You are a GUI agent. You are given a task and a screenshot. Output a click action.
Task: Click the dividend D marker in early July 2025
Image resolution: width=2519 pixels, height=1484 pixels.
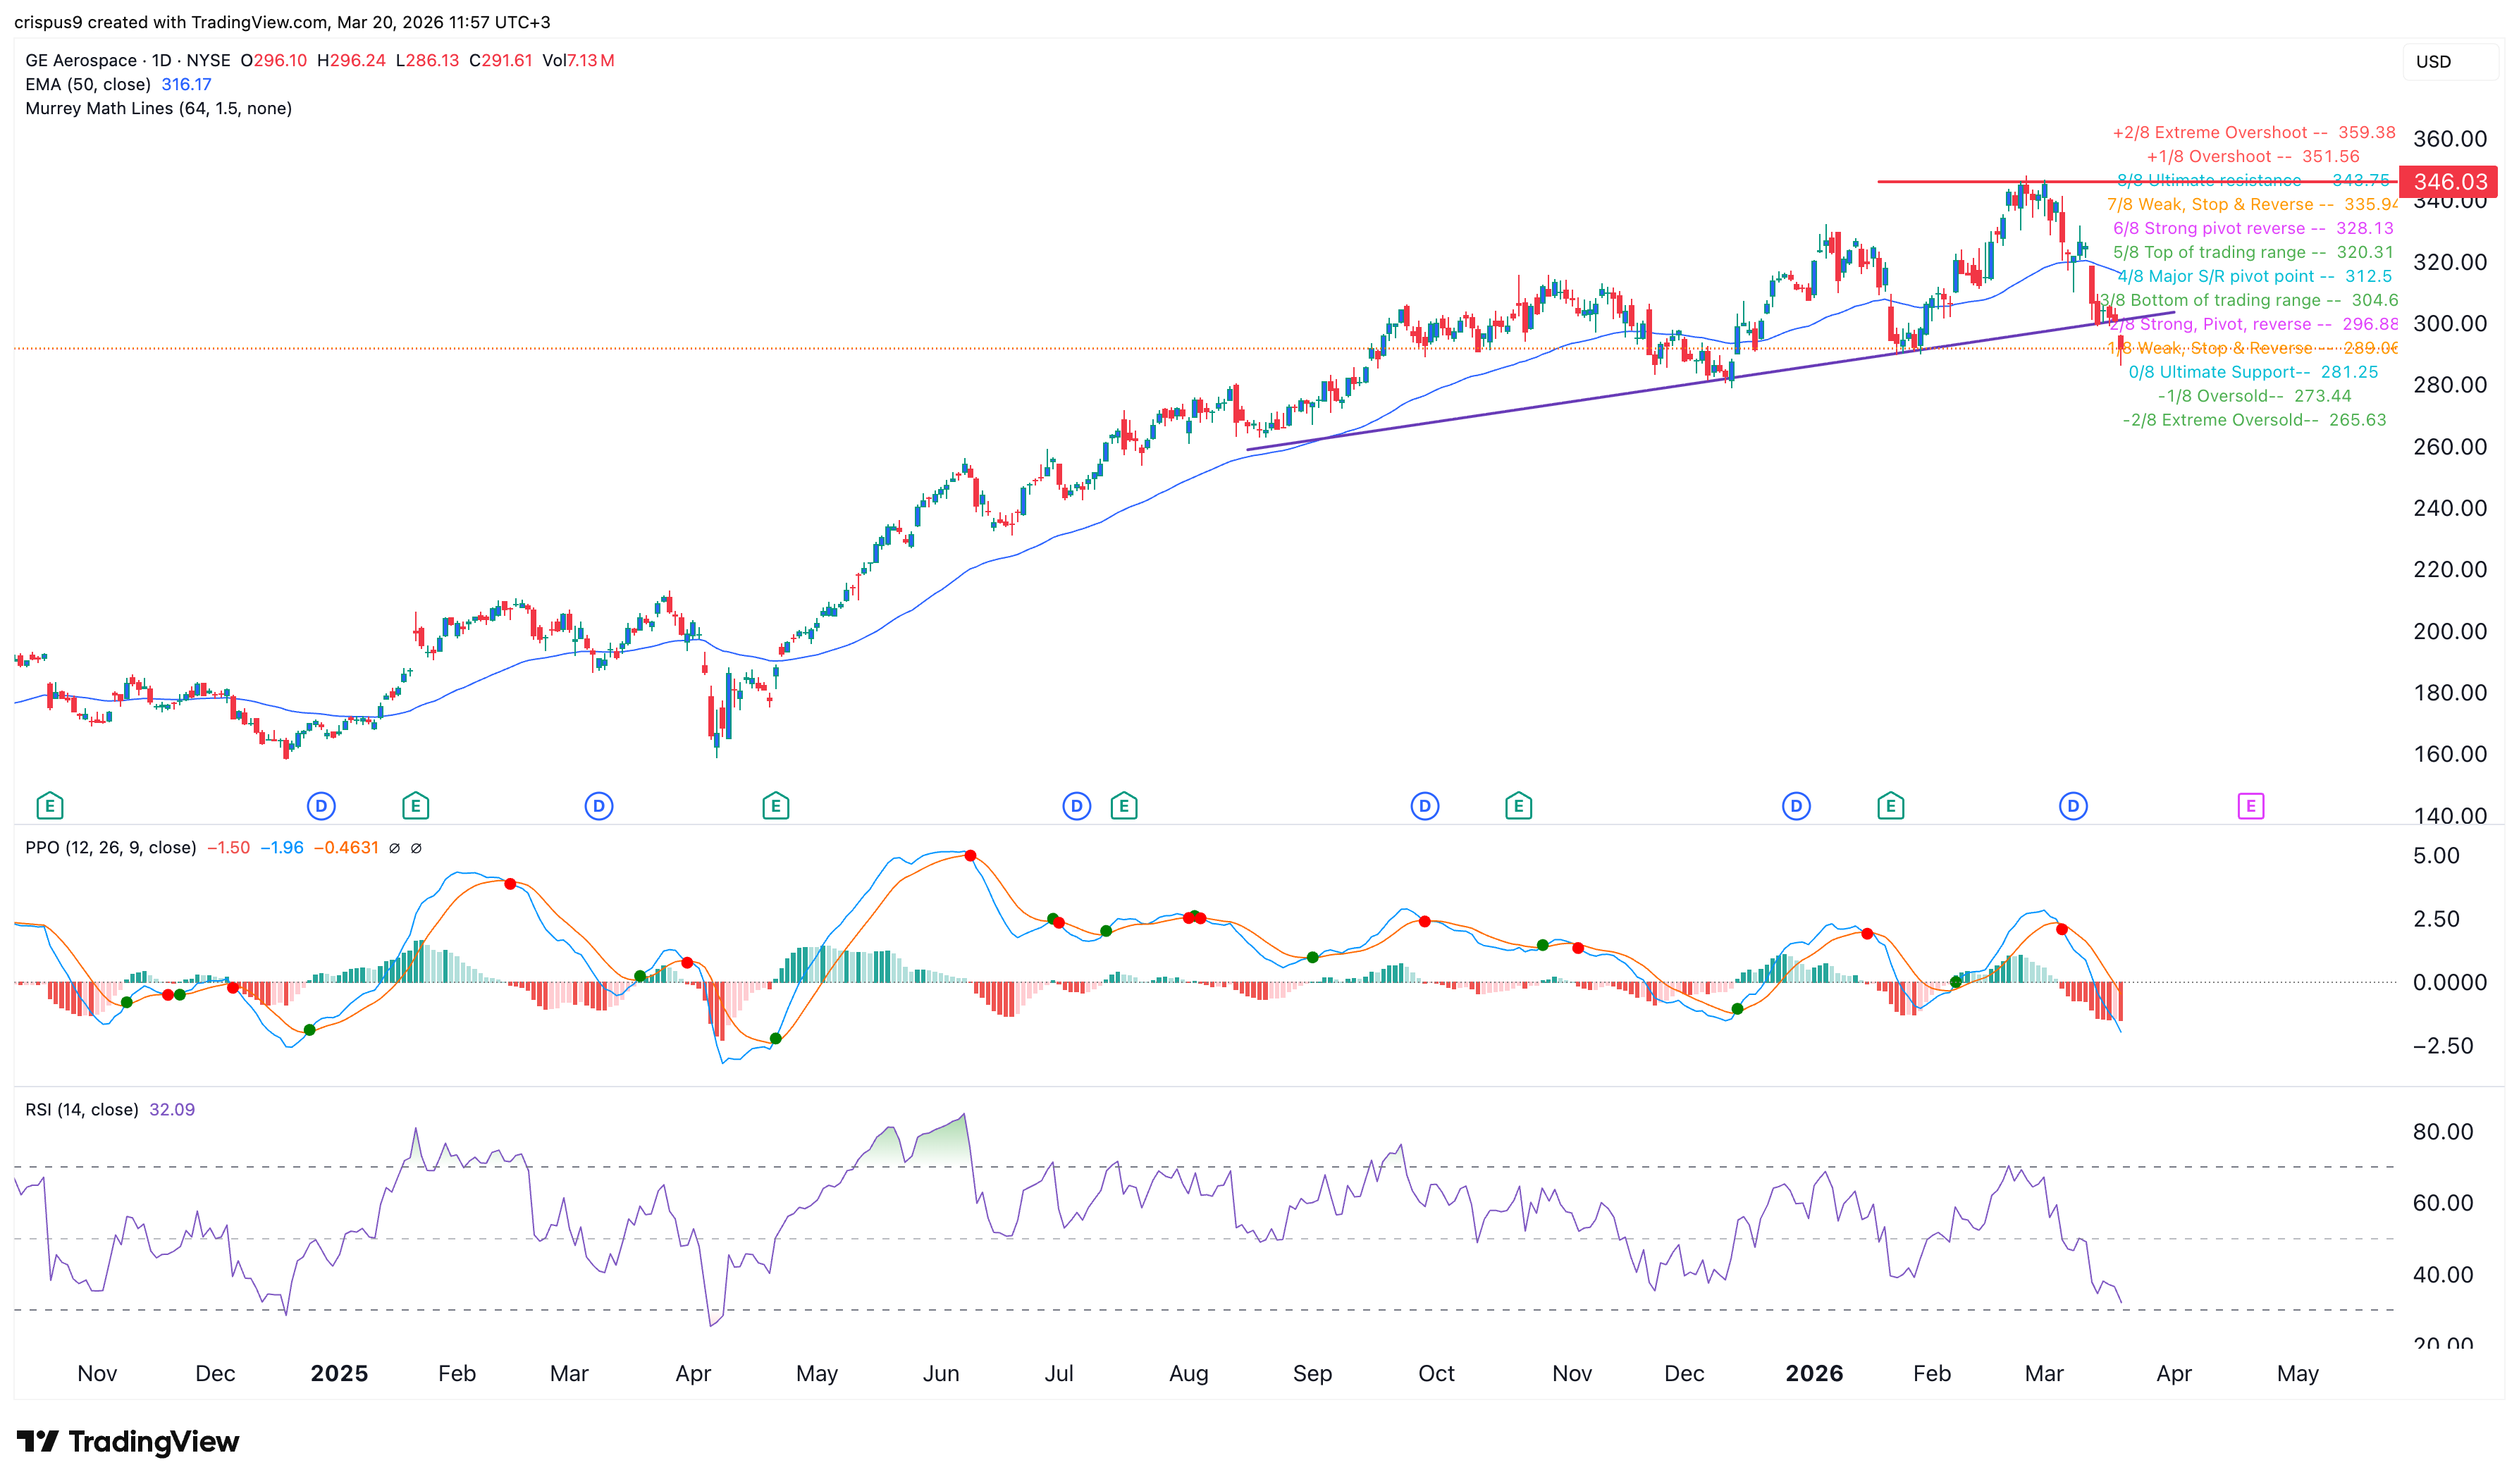coord(1076,806)
